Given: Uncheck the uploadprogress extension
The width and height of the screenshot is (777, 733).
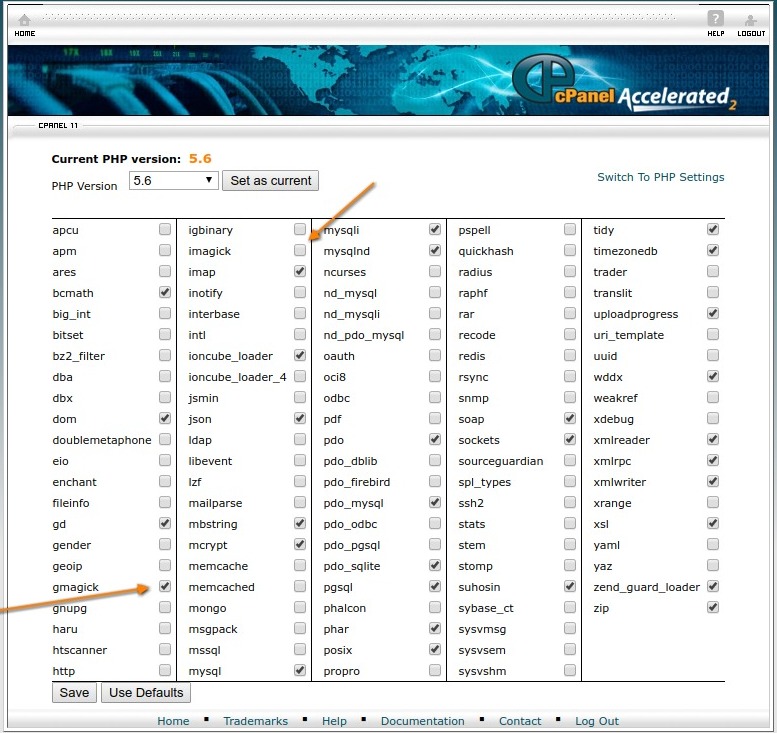Looking at the screenshot, I should coord(713,313).
